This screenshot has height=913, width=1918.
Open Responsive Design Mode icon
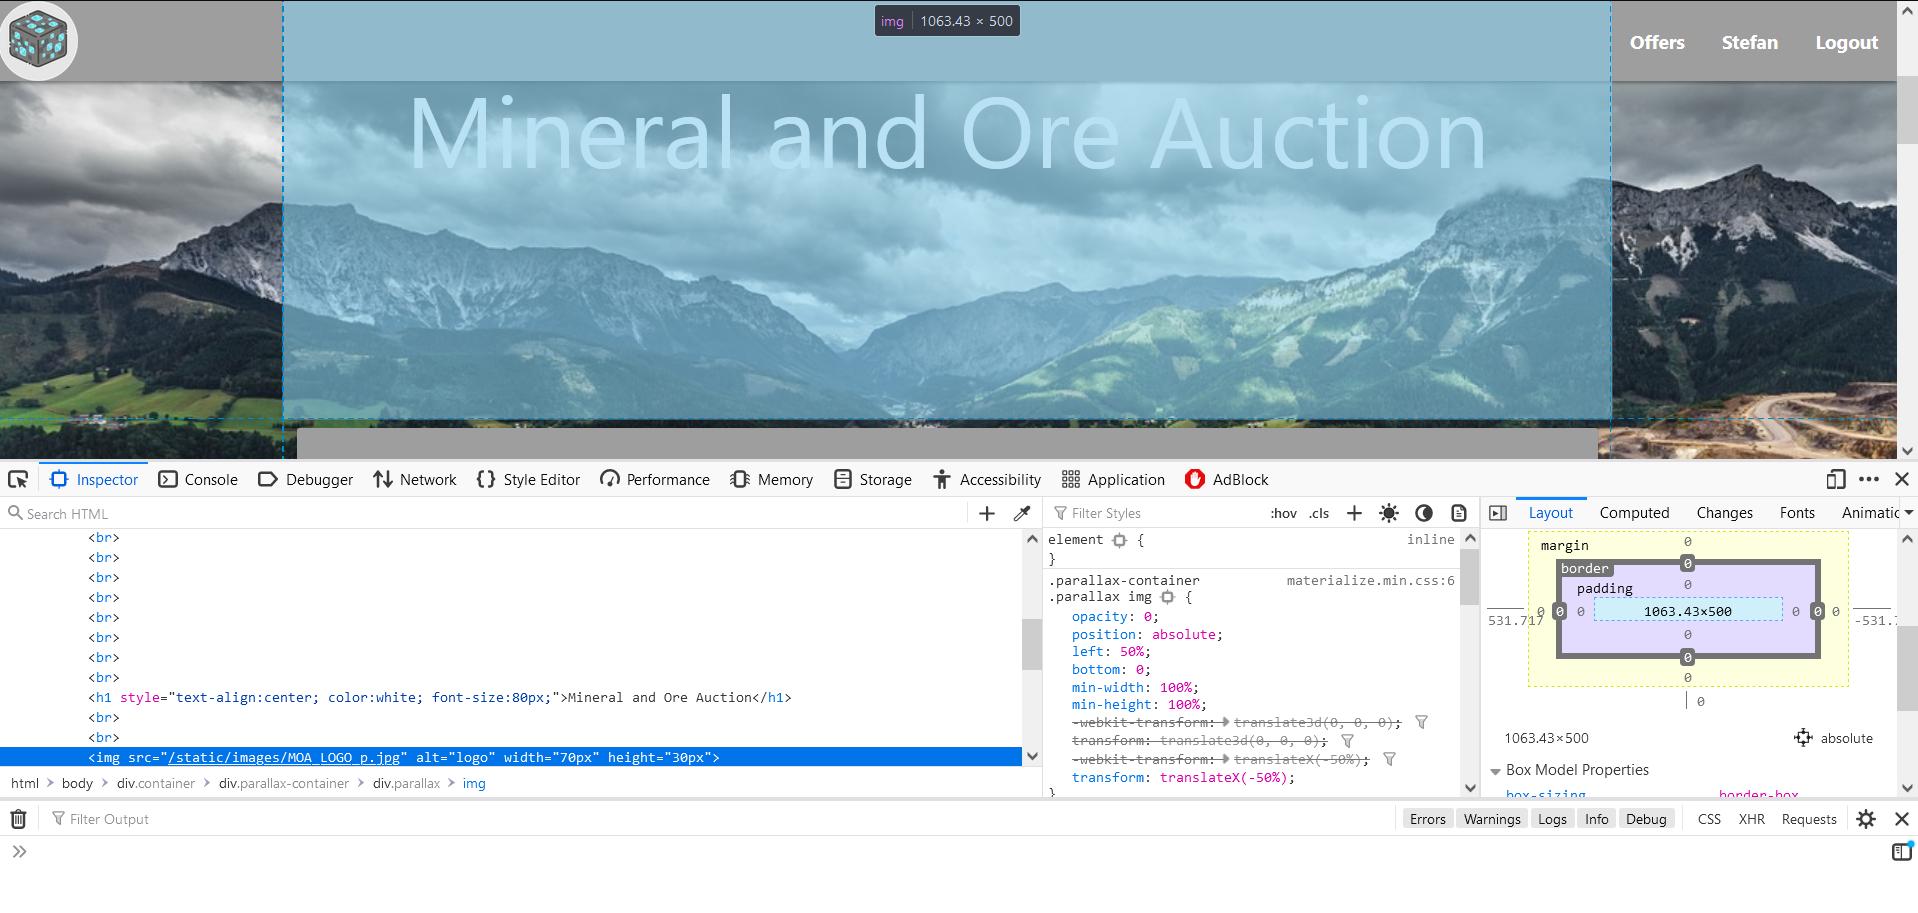1835,479
